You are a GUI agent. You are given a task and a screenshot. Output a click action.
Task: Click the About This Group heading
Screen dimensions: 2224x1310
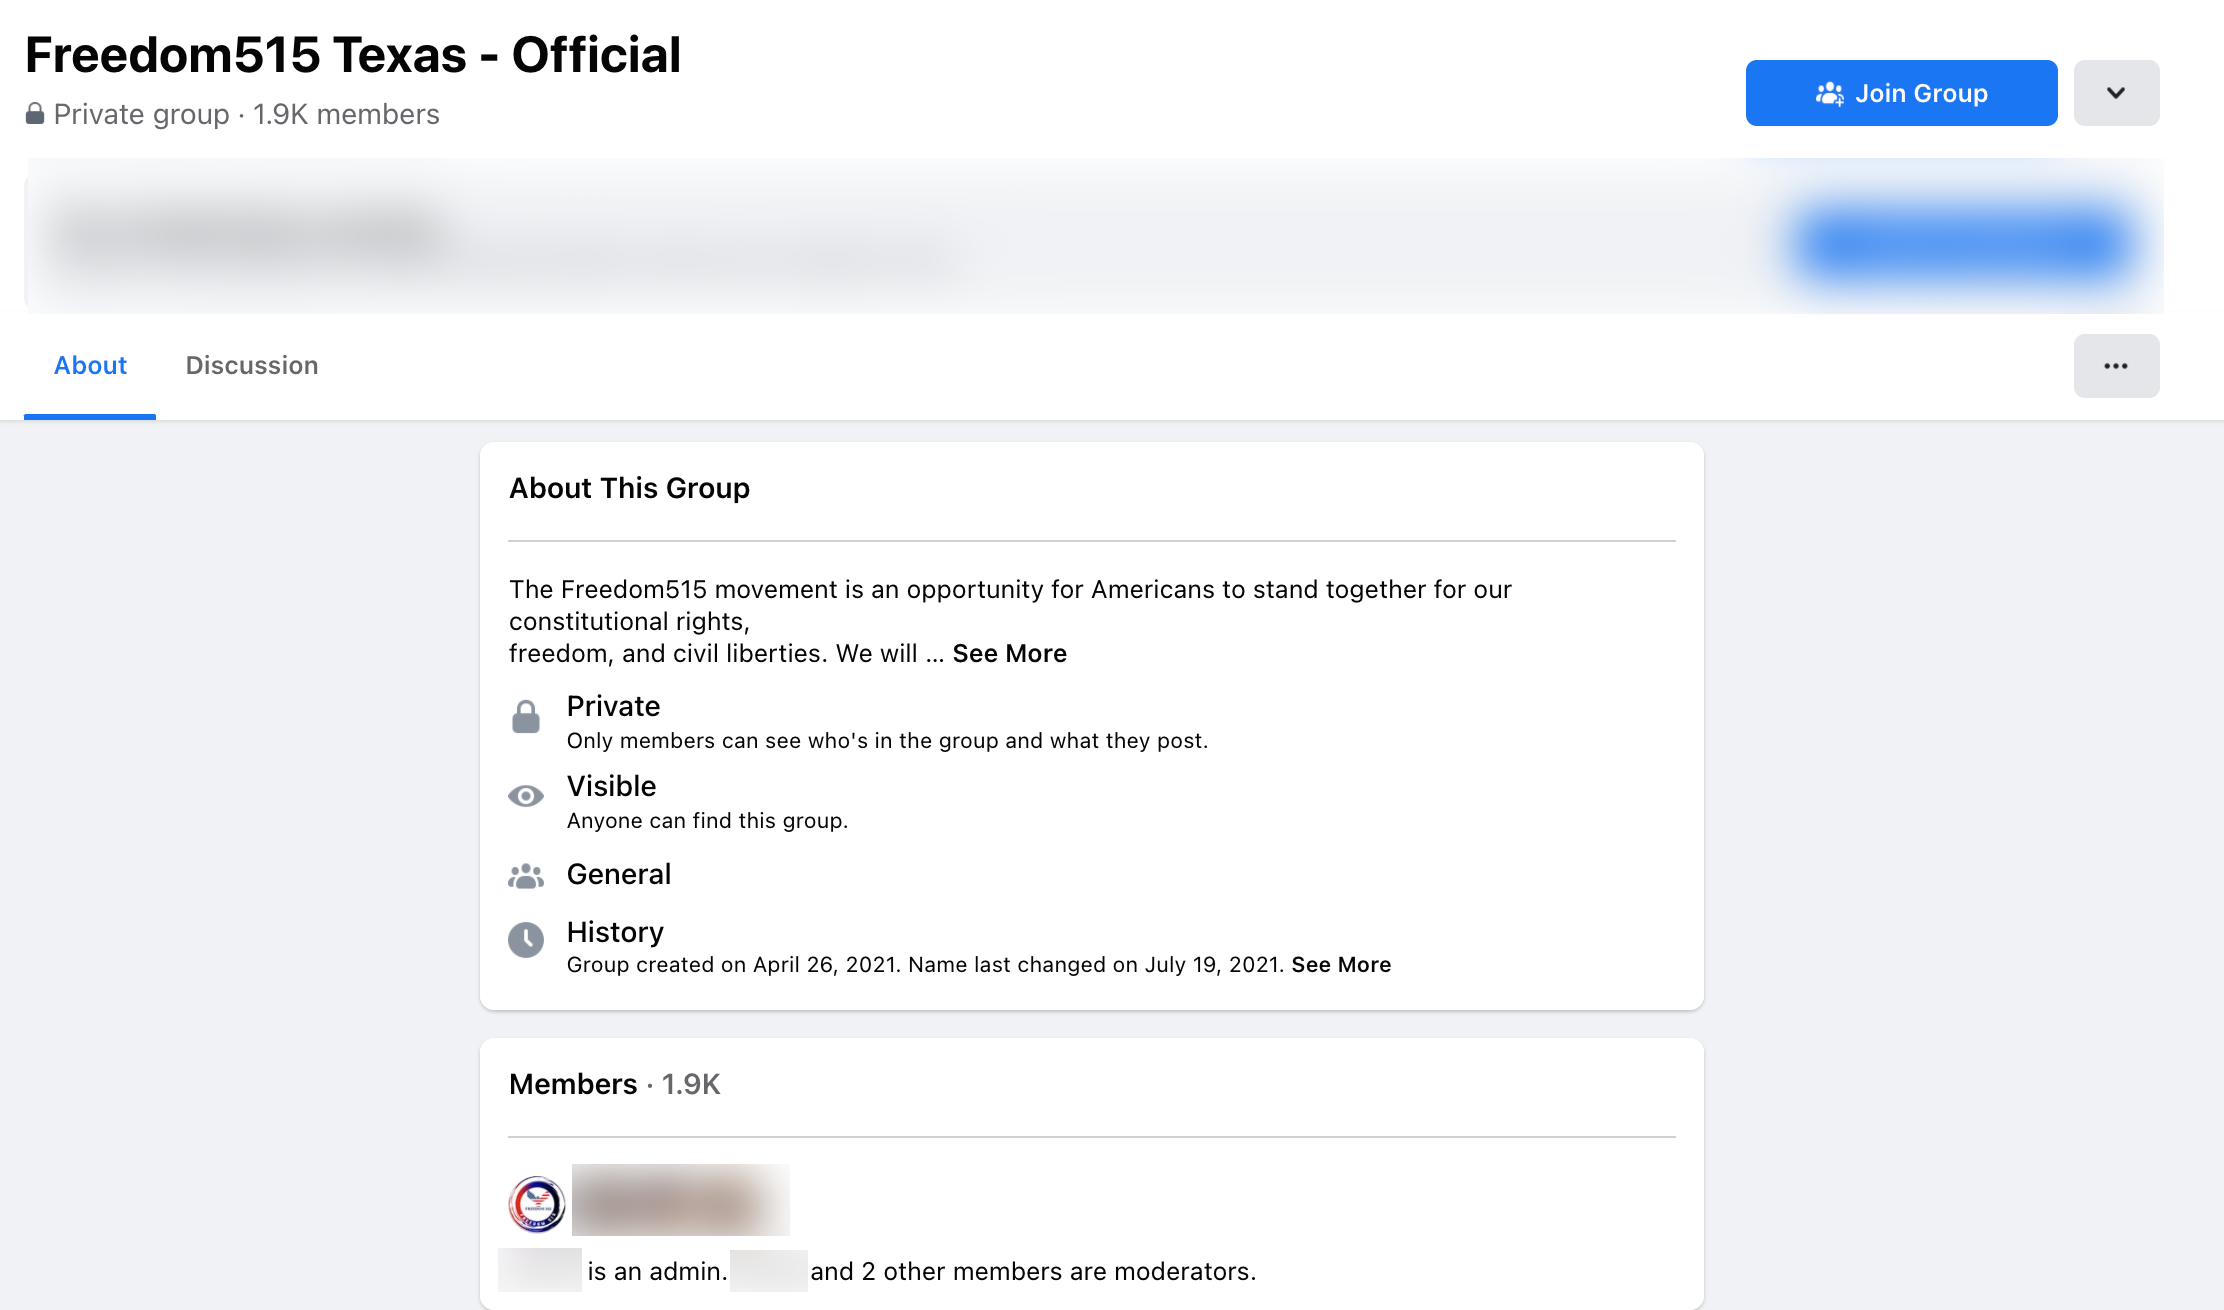click(x=629, y=488)
